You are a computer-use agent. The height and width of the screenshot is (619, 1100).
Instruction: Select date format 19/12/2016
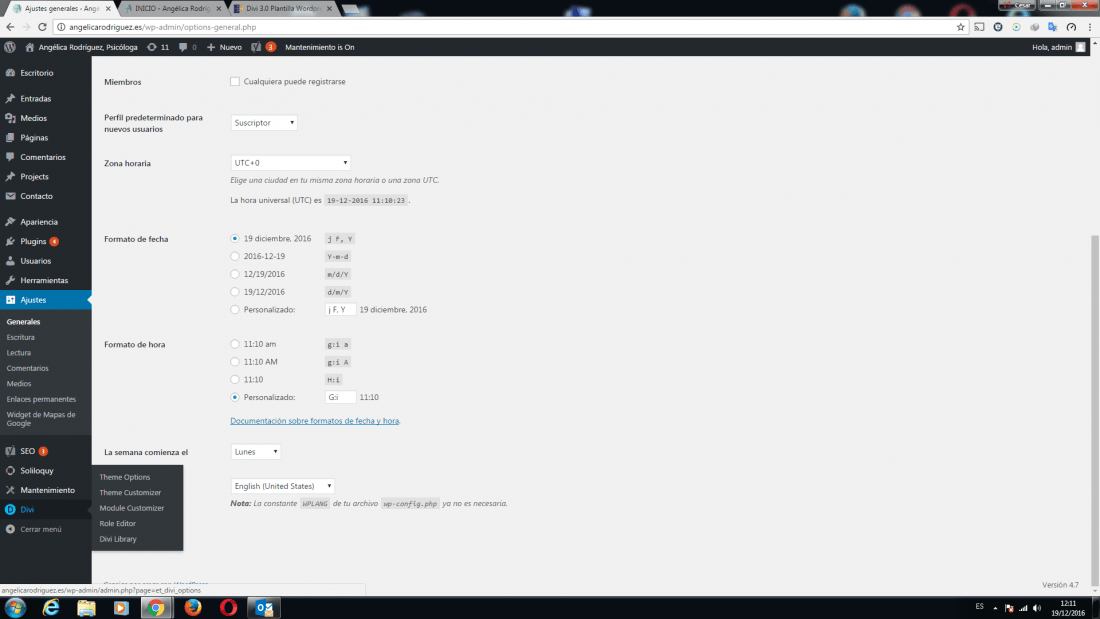235,292
